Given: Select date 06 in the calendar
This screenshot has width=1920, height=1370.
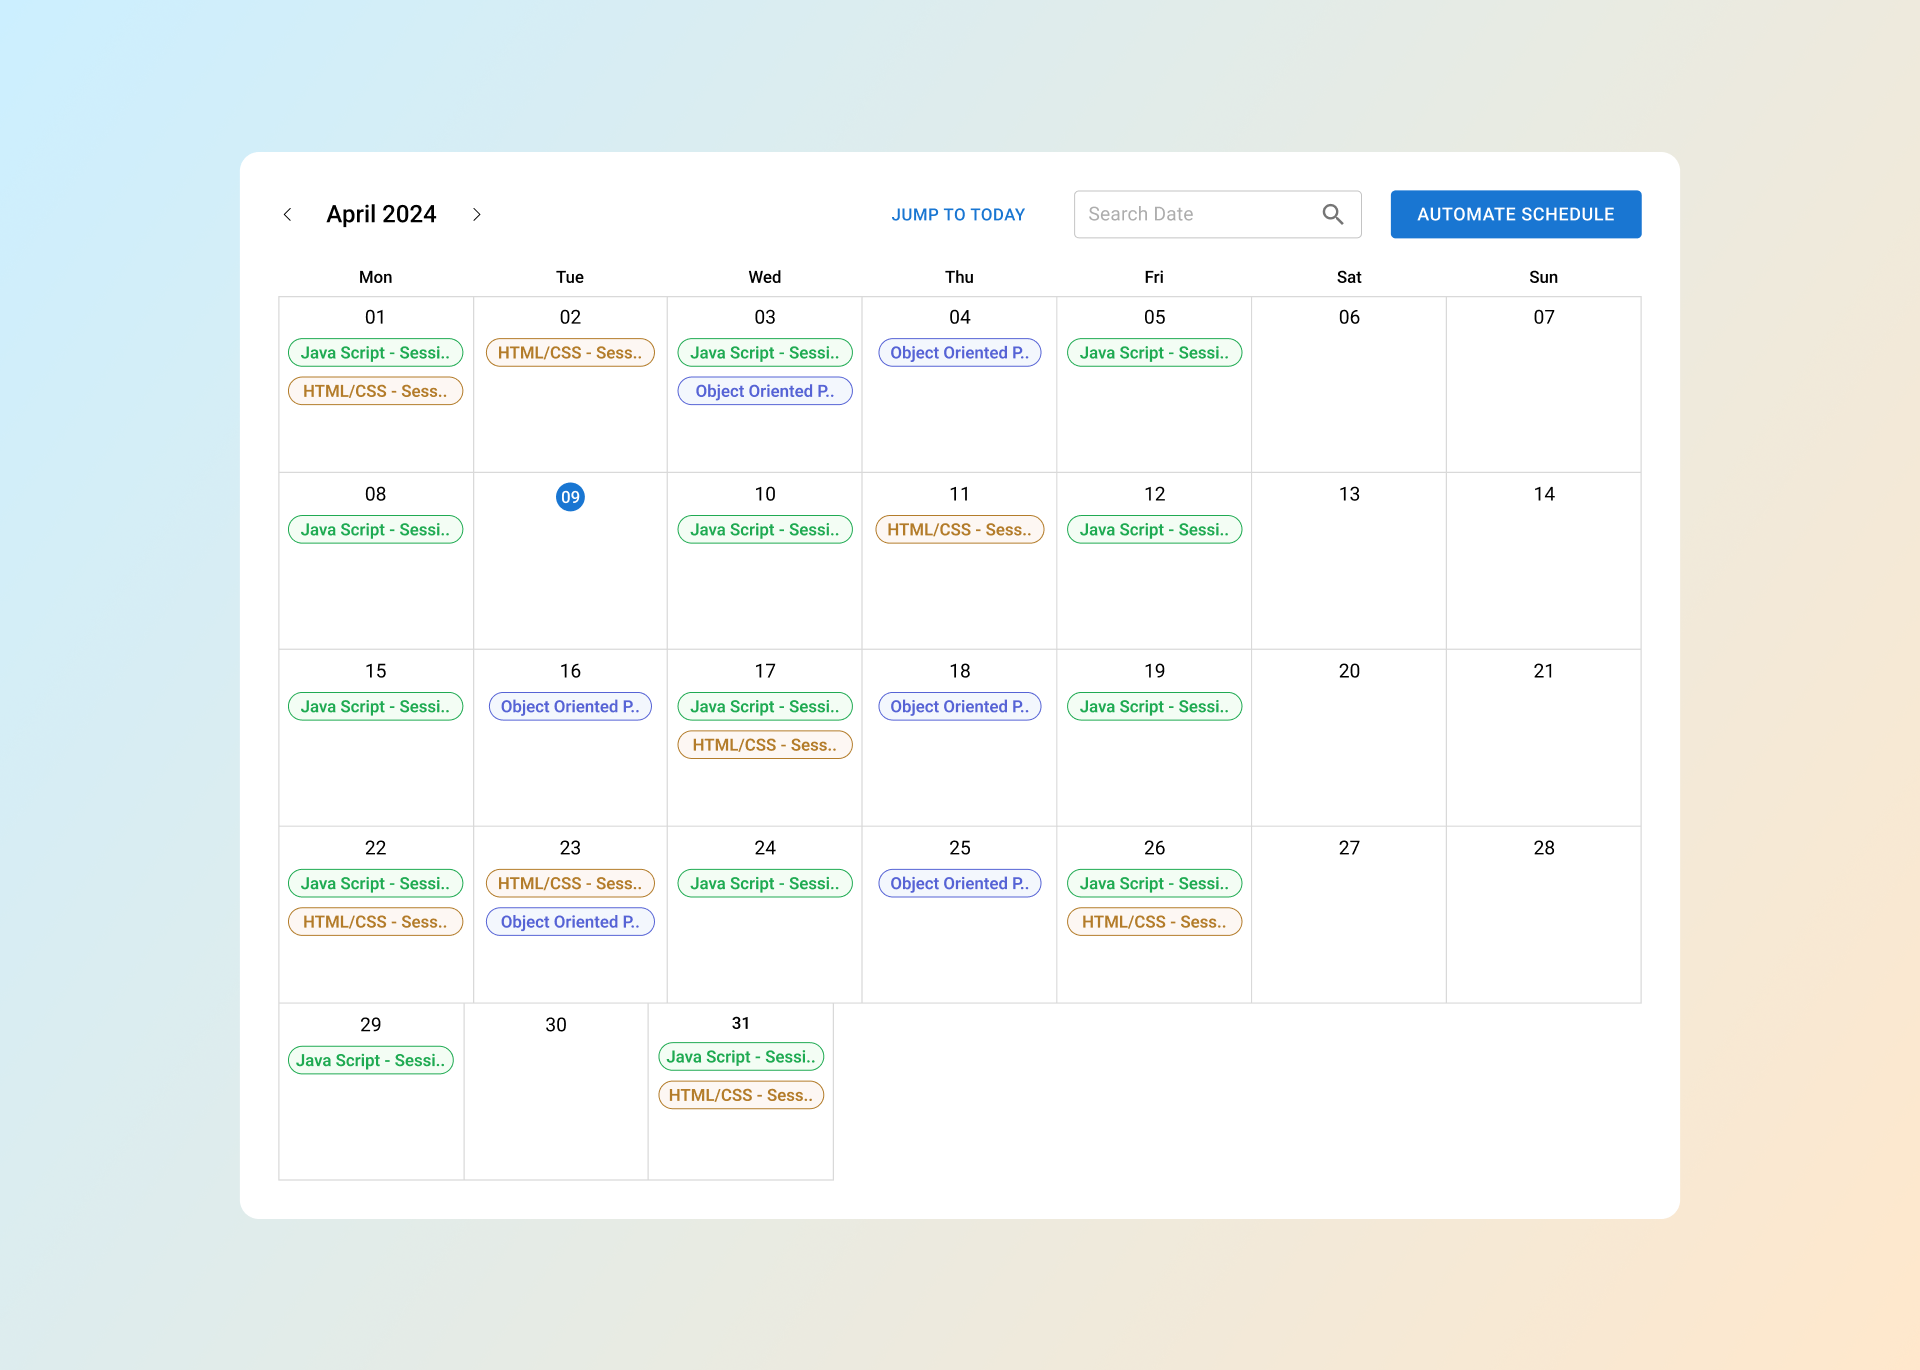Looking at the screenshot, I should tap(1349, 317).
